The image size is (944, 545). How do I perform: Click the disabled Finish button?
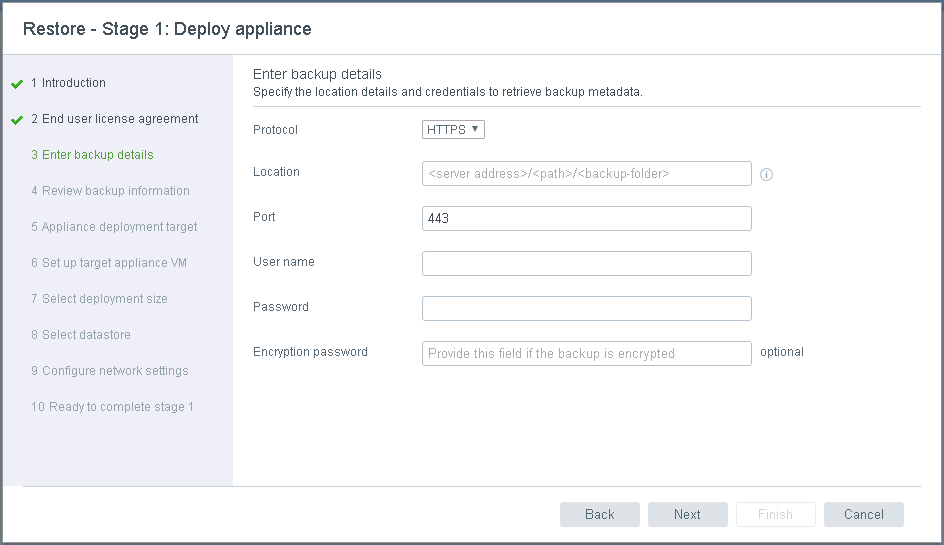[x=775, y=514]
